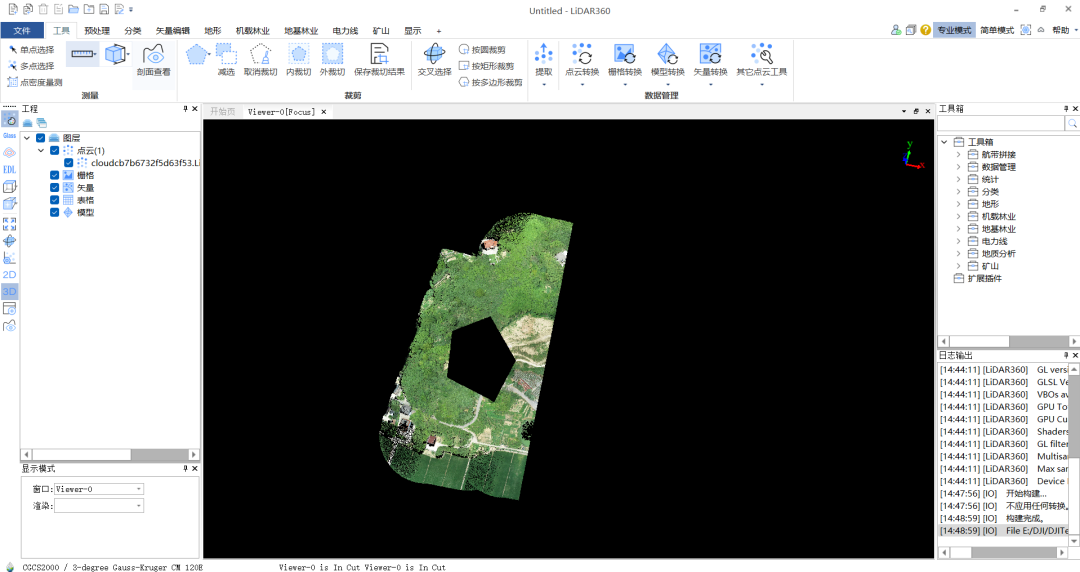Toggle the 矢量 layer checkbox
The image size is (1080, 572).
pos(54,188)
